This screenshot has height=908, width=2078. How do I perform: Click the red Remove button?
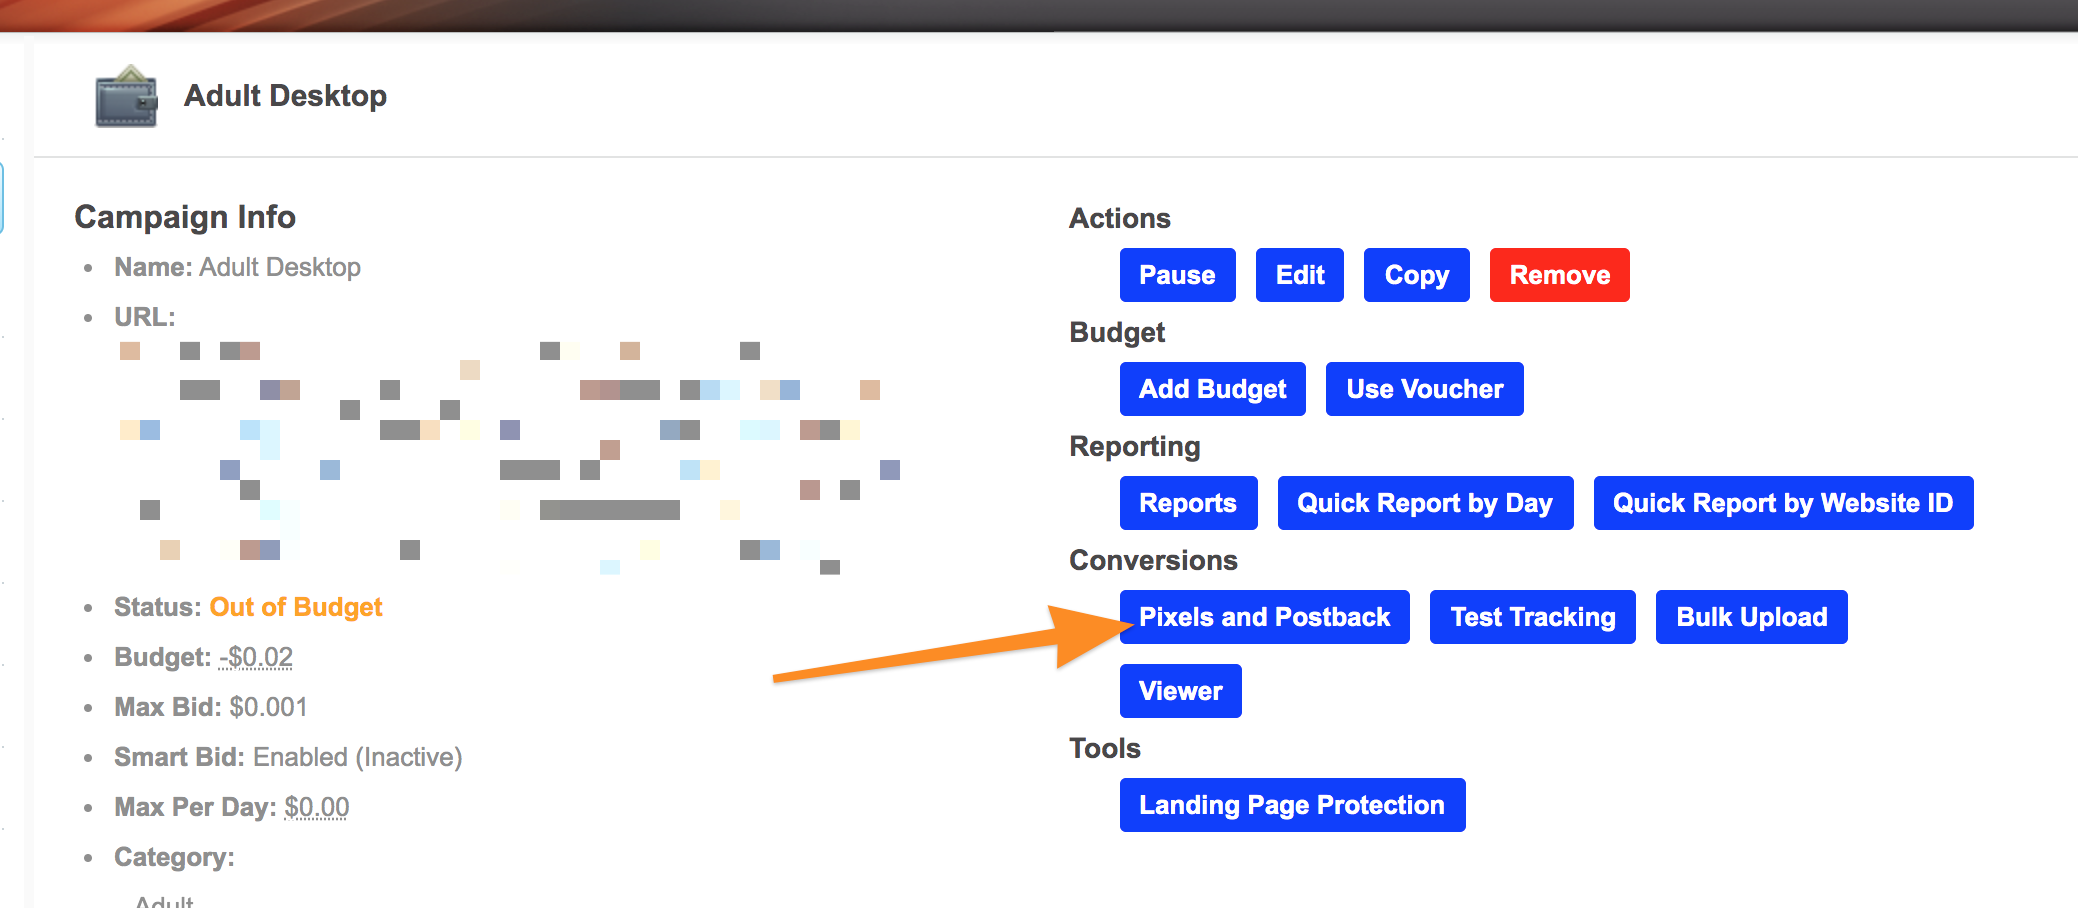(x=1559, y=275)
